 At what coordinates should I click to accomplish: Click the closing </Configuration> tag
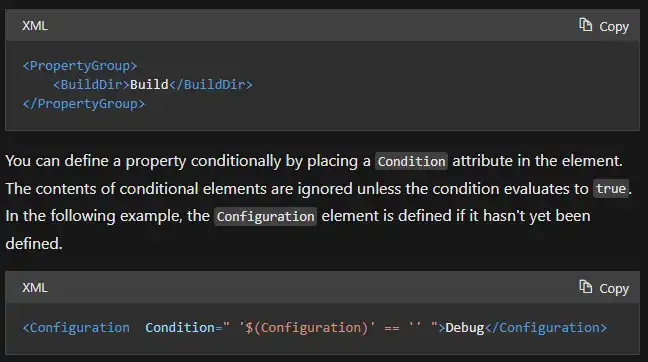pos(546,328)
